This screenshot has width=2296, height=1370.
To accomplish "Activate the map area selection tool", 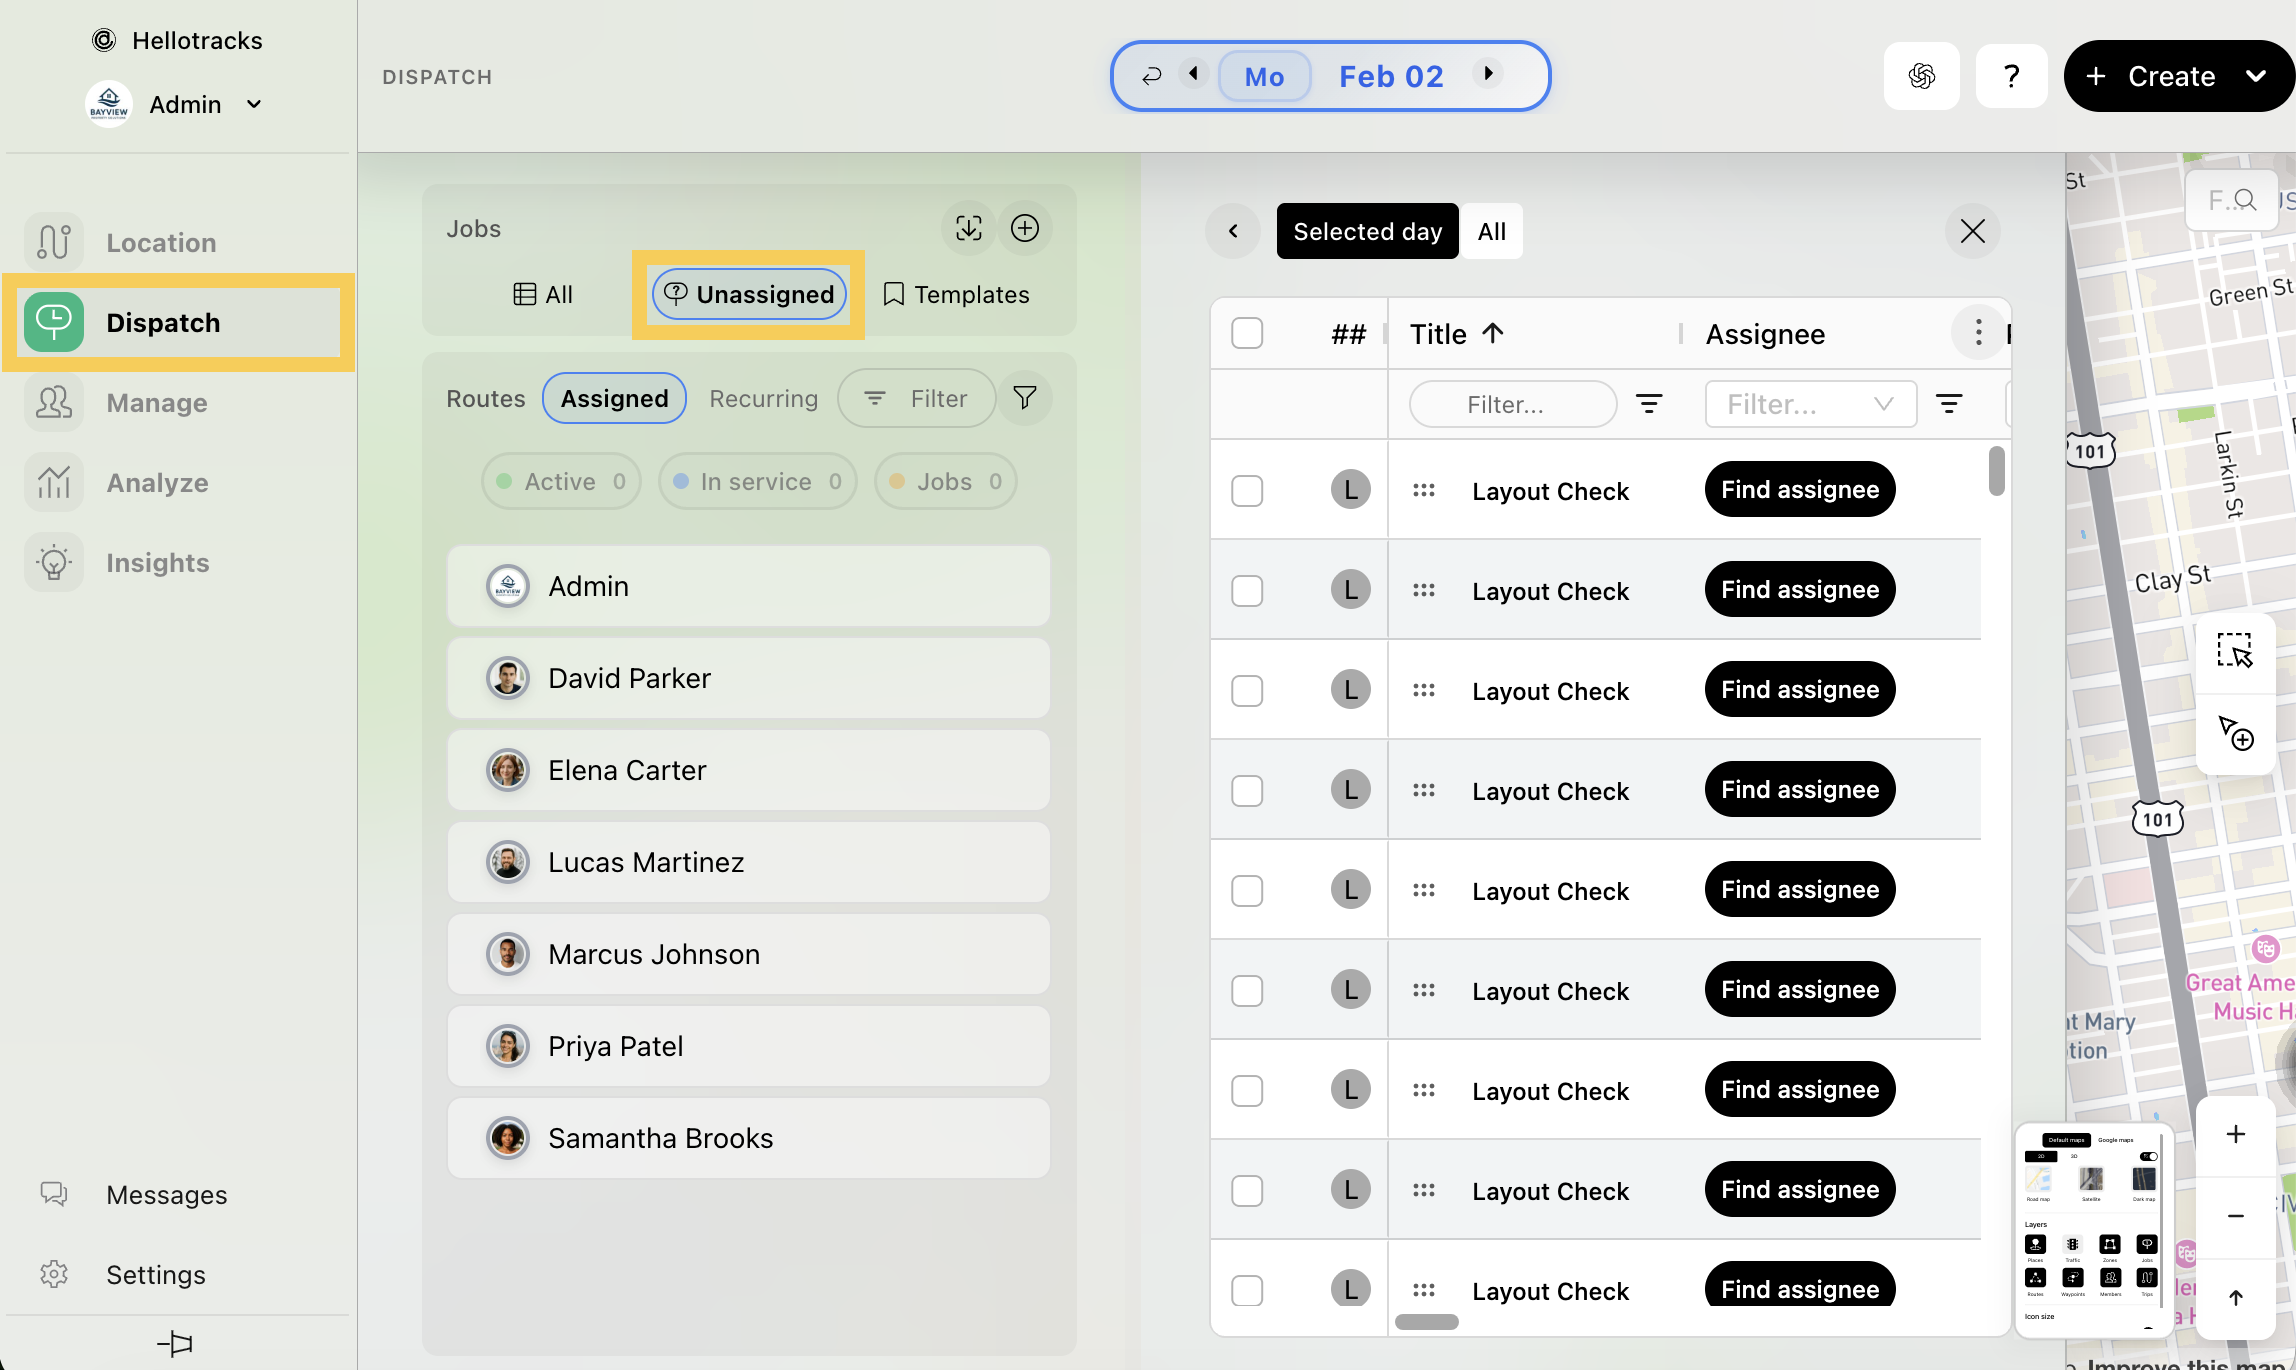I will click(2234, 651).
